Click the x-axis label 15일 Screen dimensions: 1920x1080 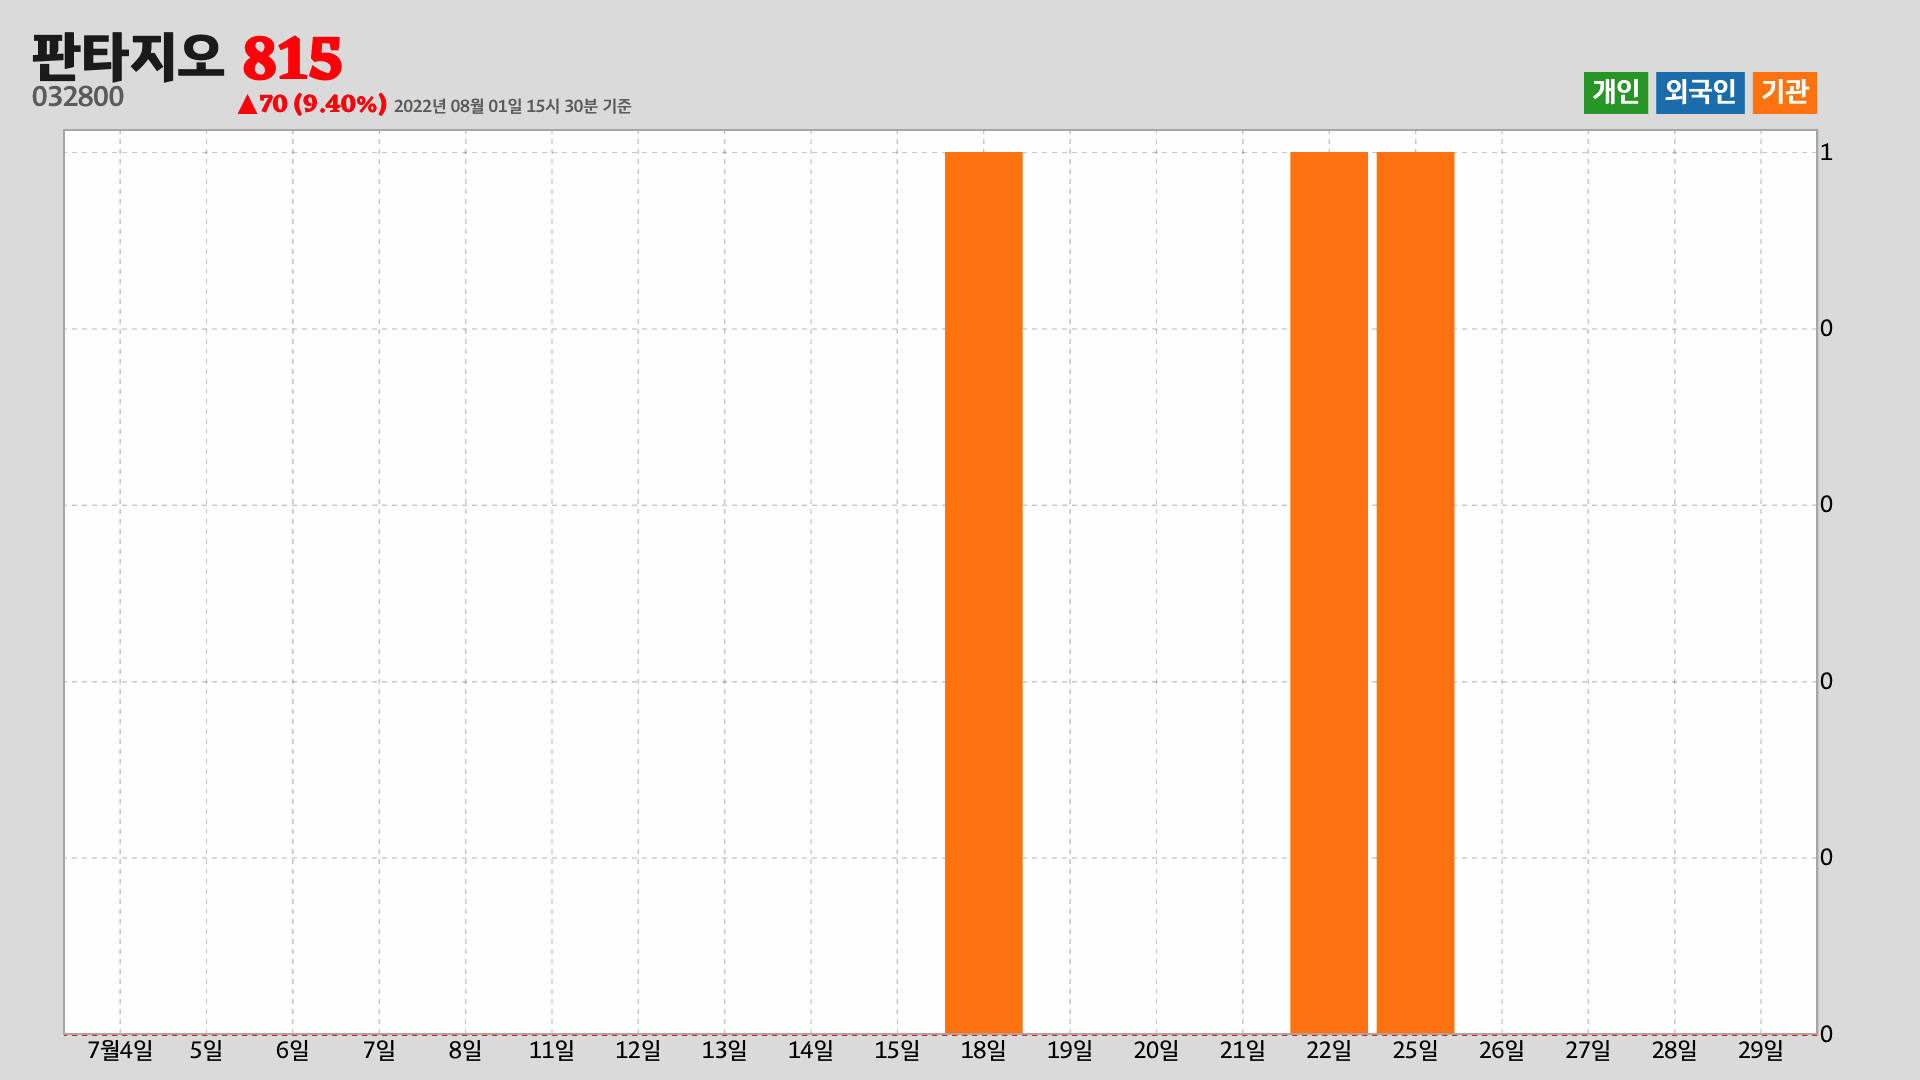[x=897, y=1050]
